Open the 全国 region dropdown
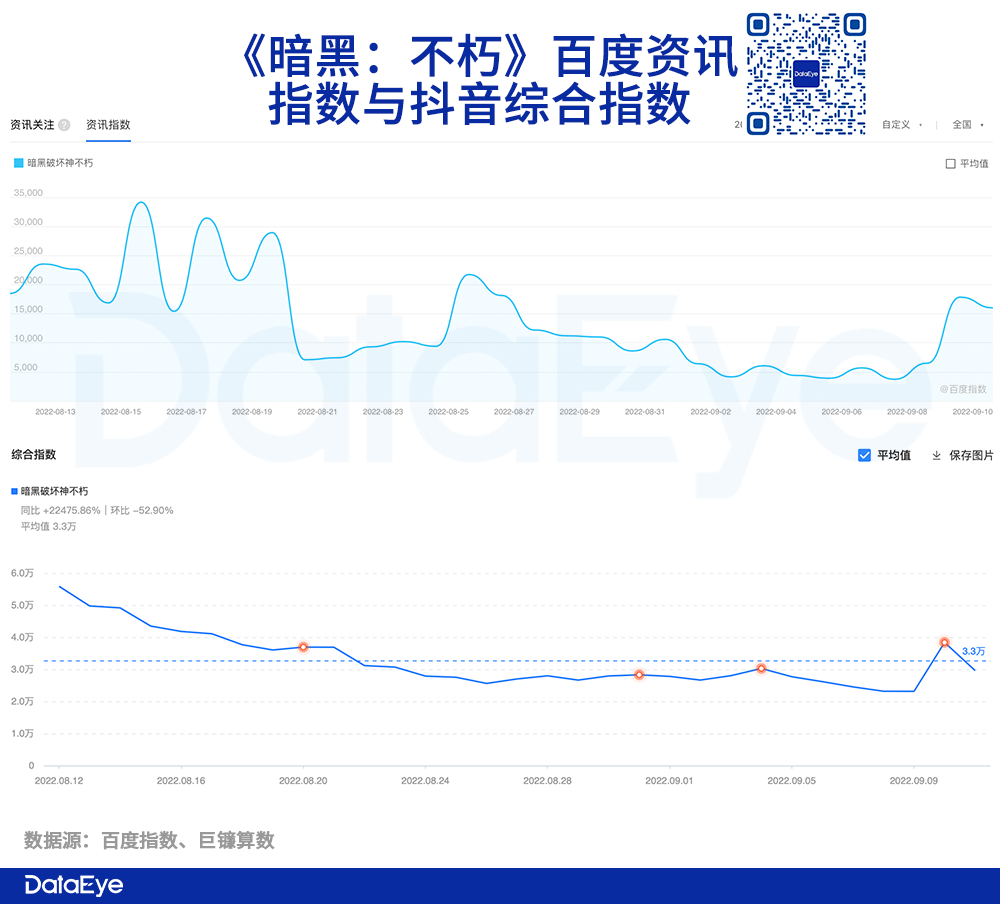The image size is (1000, 905). point(967,125)
